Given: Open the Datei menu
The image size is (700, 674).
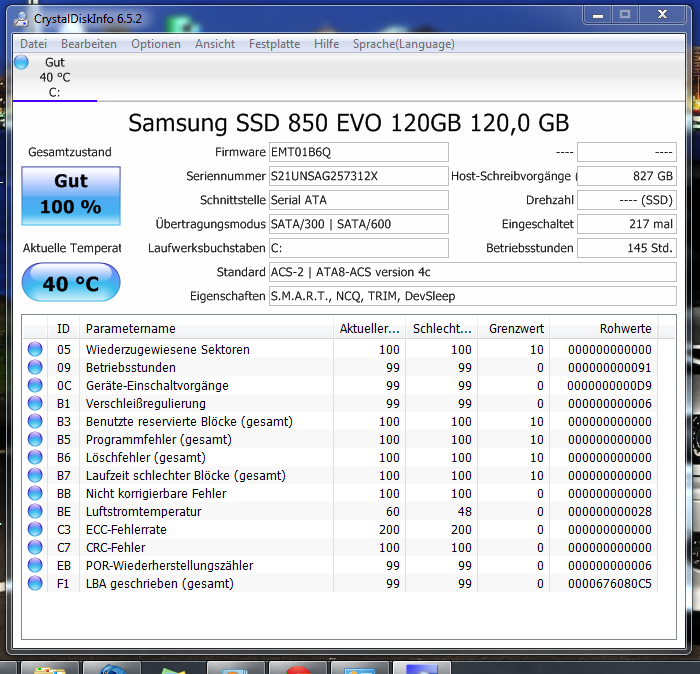Looking at the screenshot, I should click(33, 44).
